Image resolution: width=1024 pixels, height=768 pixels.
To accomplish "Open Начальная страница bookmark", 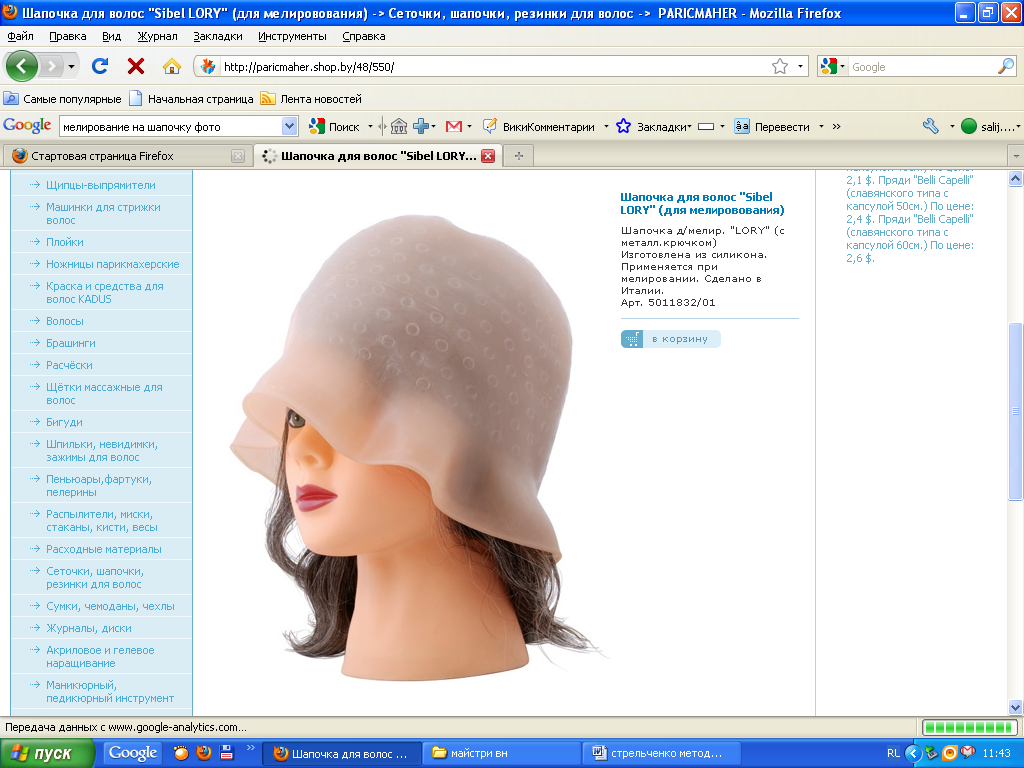I will click(x=191, y=99).
